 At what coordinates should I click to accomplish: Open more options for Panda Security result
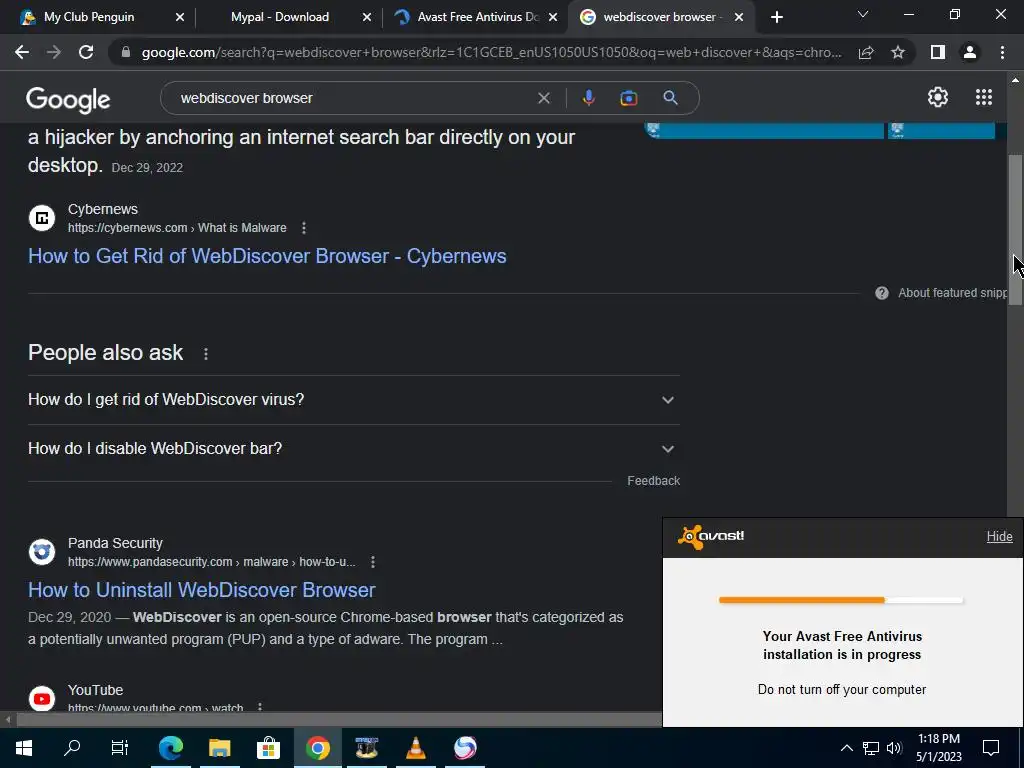pyautogui.click(x=372, y=562)
